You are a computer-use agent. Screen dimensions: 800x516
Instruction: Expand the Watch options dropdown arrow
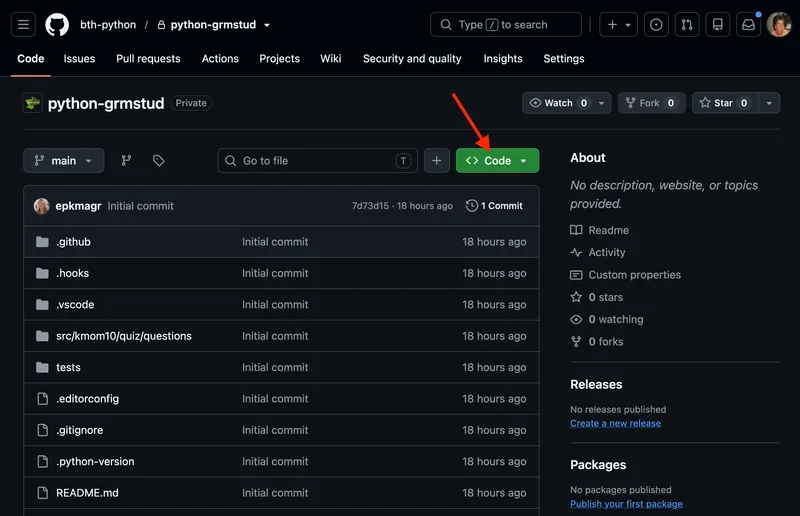coord(602,103)
